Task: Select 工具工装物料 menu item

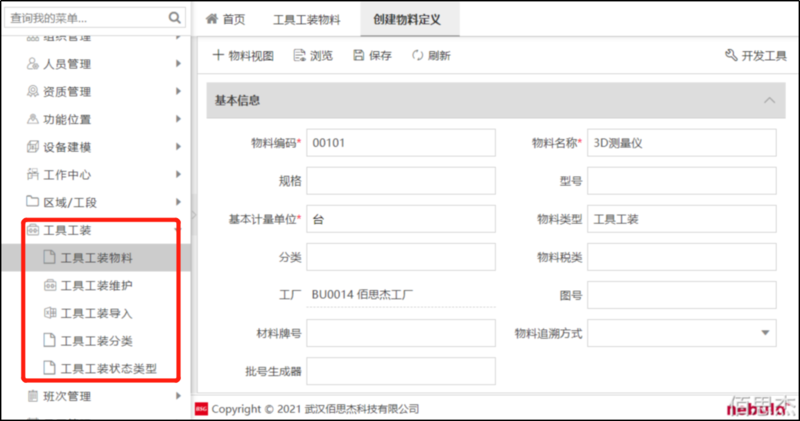Action: (96, 258)
